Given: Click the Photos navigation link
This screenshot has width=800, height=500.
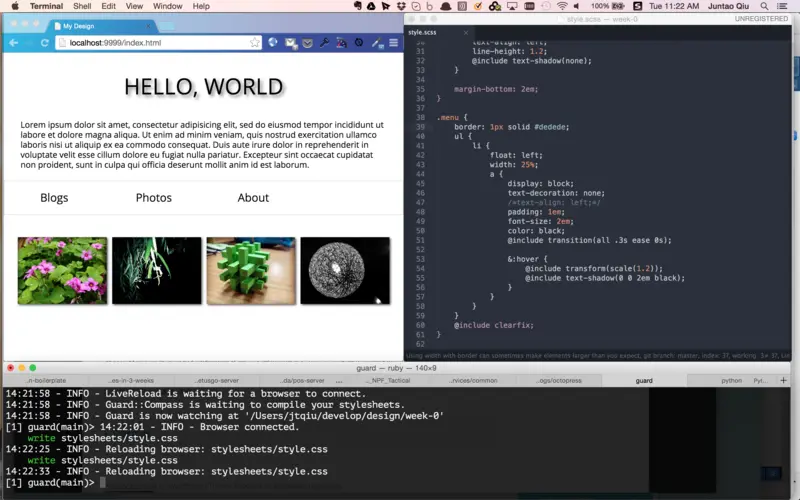Looking at the screenshot, I should pyautogui.click(x=154, y=198).
